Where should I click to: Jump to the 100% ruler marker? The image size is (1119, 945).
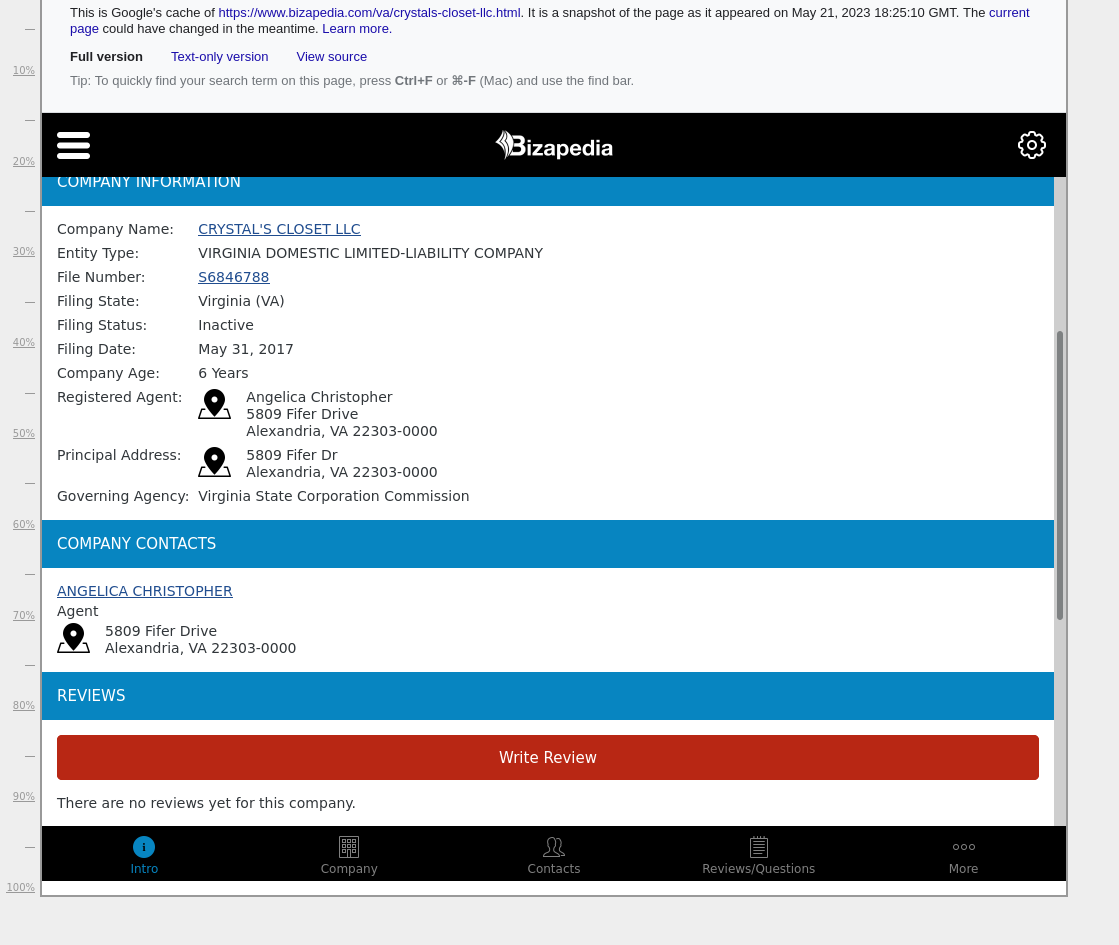pyautogui.click(x=21, y=887)
